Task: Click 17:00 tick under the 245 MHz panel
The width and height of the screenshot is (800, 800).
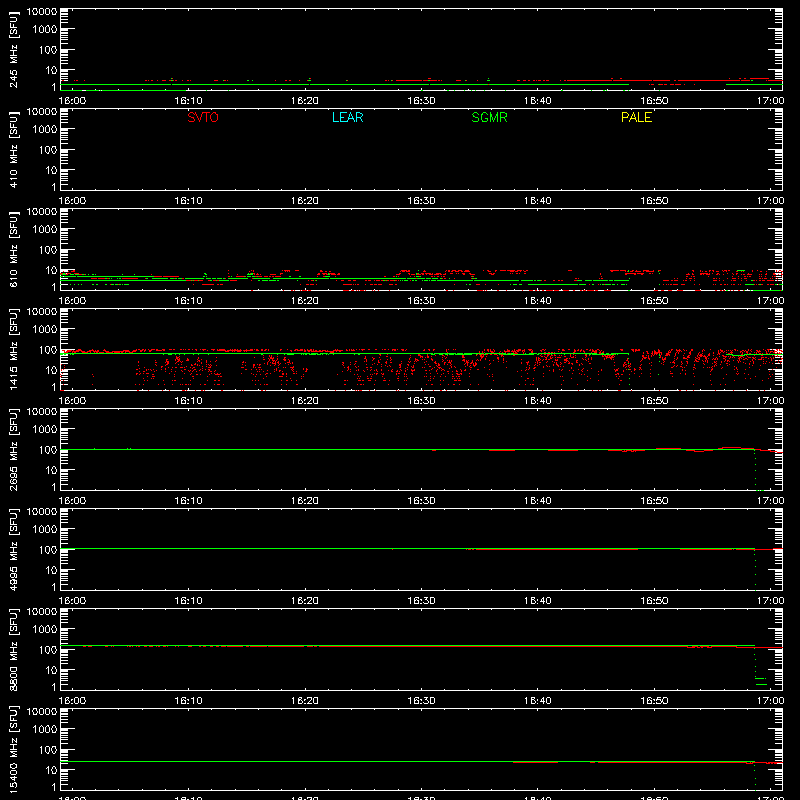Action: [x=770, y=101]
